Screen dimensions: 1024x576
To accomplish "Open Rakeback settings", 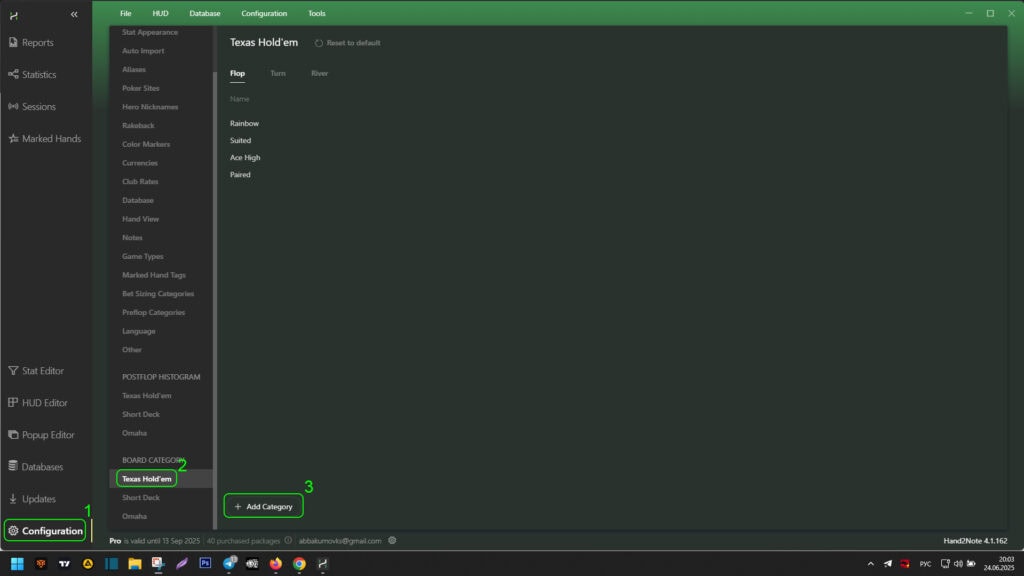I will 138,125.
